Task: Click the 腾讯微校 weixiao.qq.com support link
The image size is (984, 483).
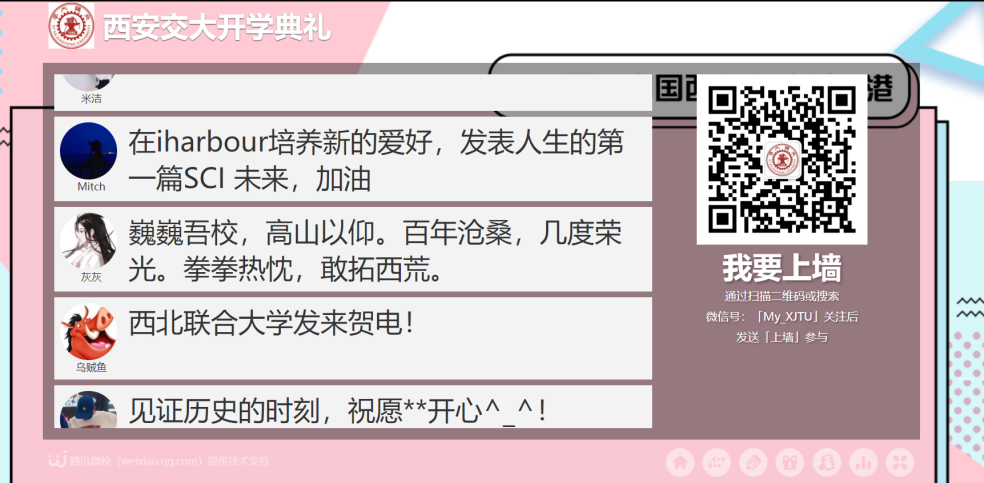Action: click(x=169, y=461)
